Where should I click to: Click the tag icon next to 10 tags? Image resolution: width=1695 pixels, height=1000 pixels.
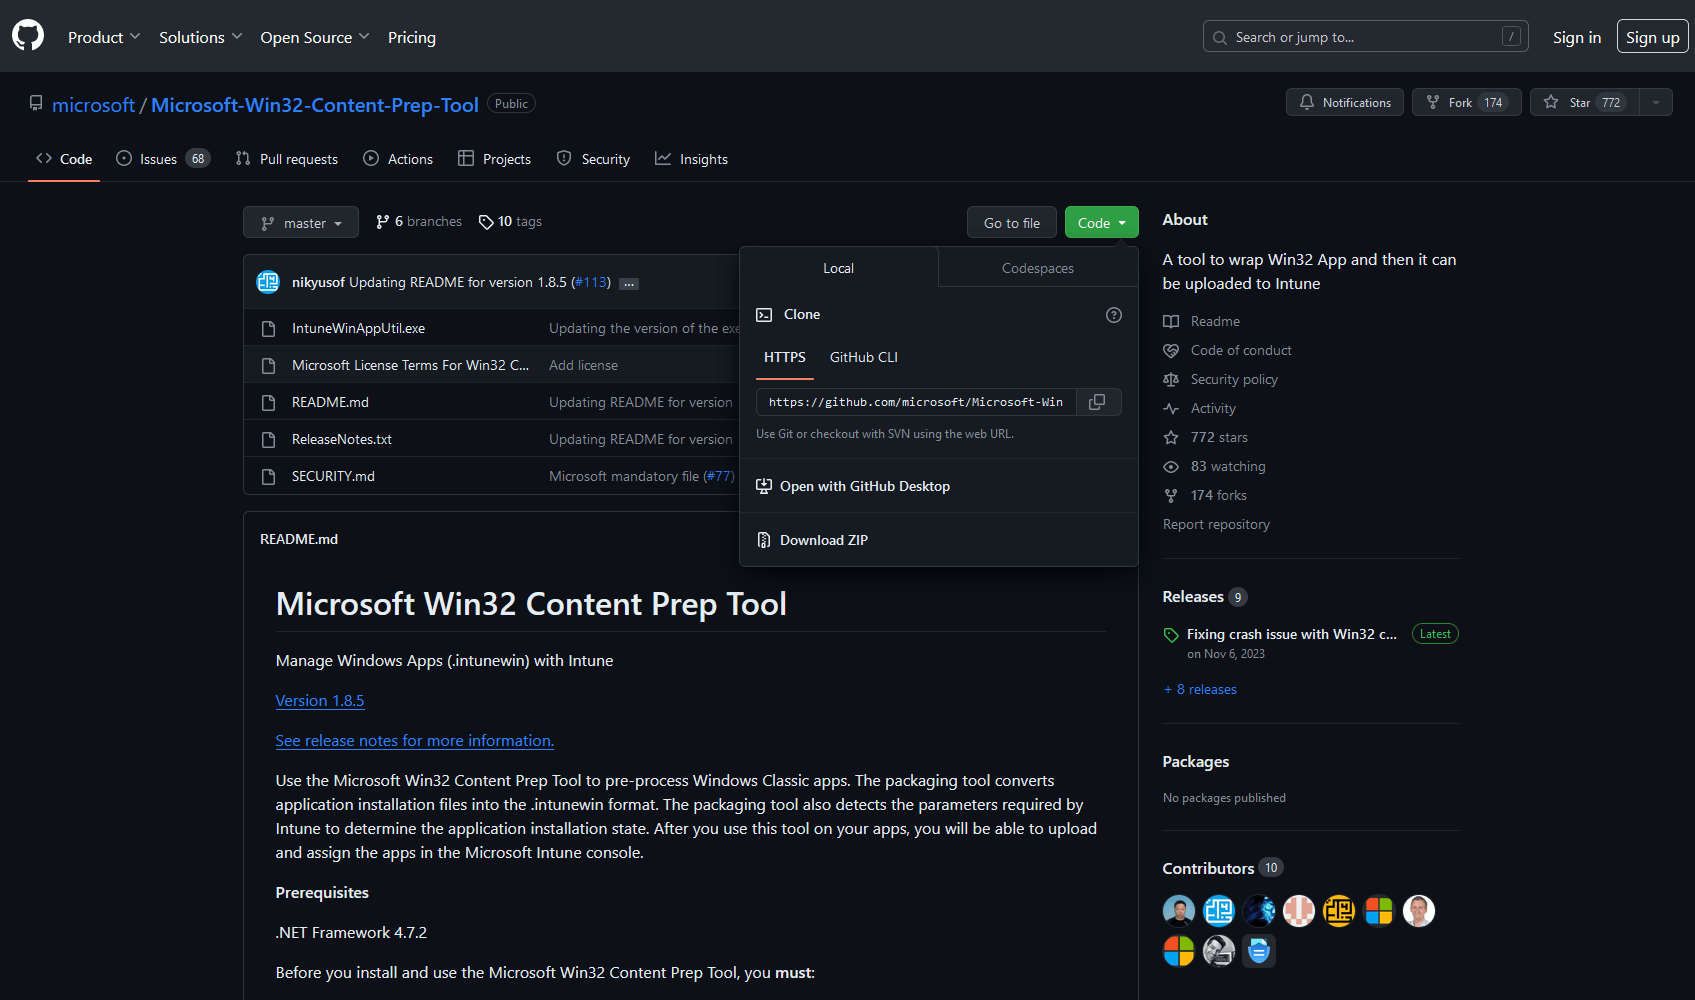[x=486, y=222]
